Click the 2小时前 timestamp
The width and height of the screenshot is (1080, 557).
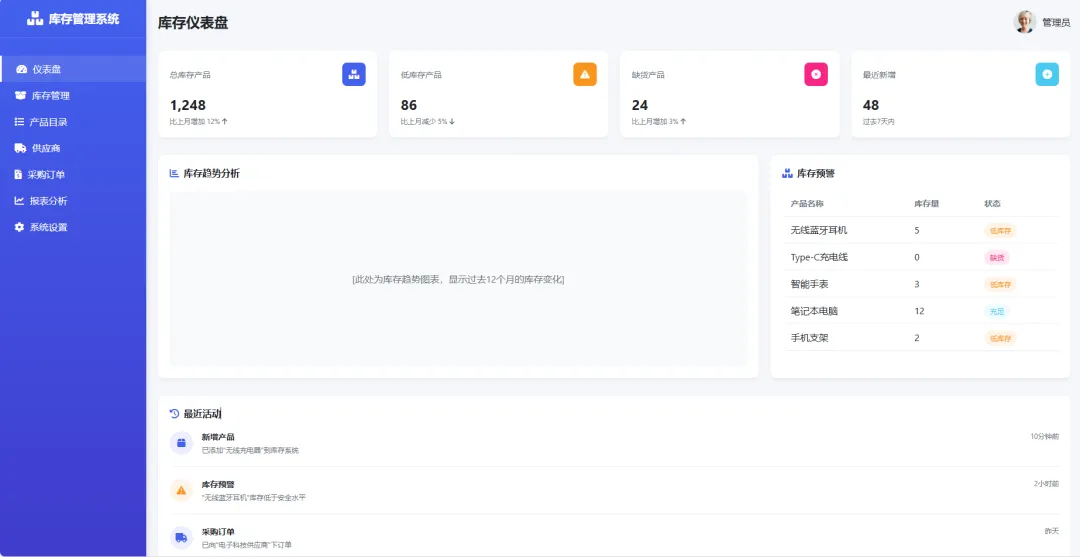[x=1046, y=484]
